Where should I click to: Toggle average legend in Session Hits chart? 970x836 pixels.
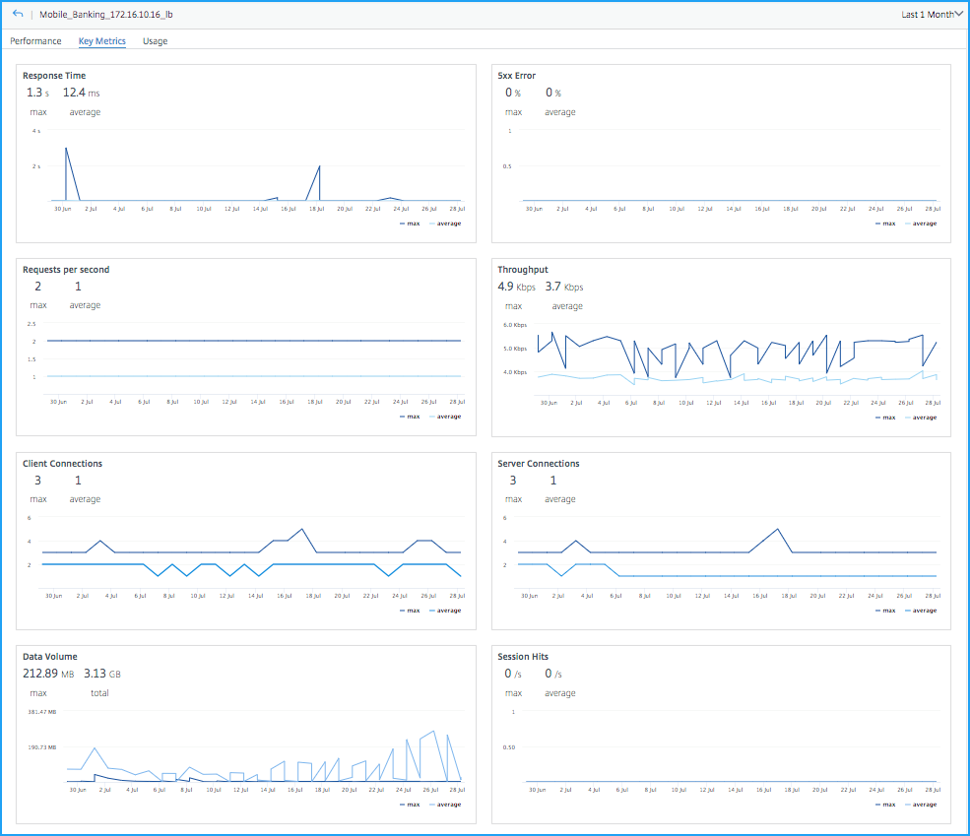pos(921,804)
